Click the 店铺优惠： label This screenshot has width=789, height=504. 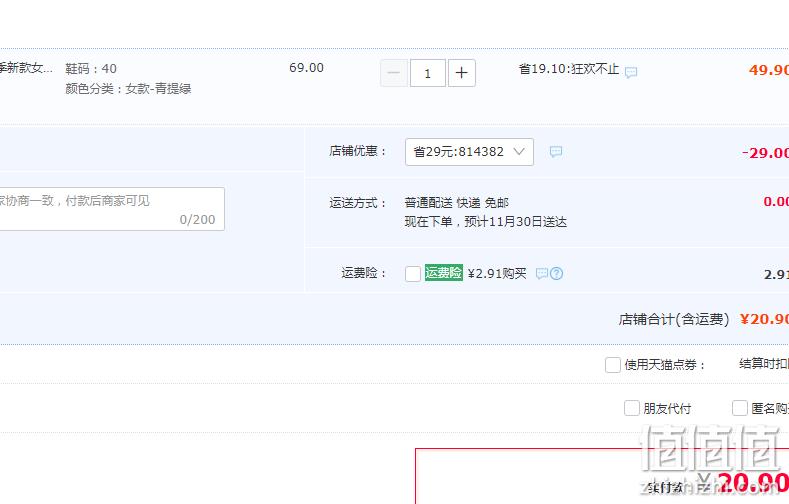358,151
